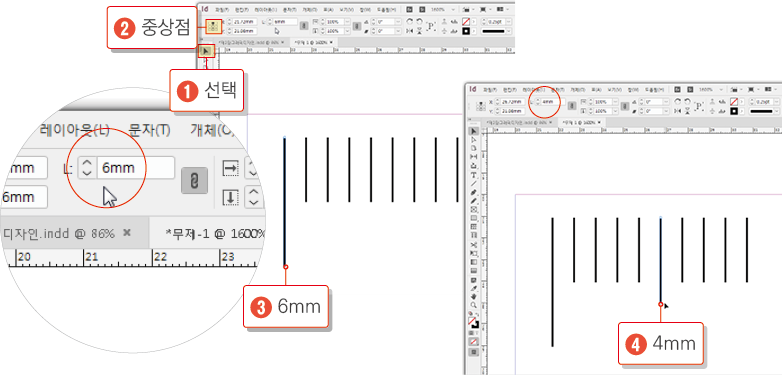
Task: Switch to 86% document tab in right window
Action: (520, 122)
